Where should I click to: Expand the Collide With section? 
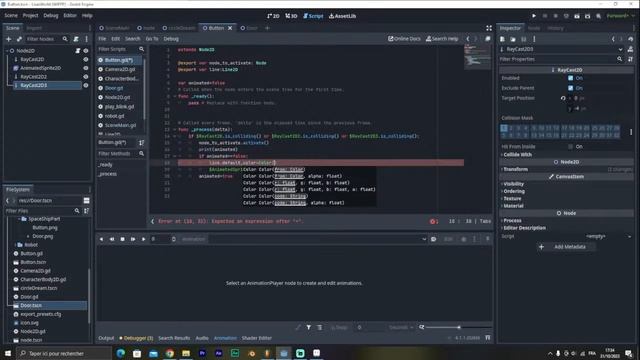click(x=517, y=155)
